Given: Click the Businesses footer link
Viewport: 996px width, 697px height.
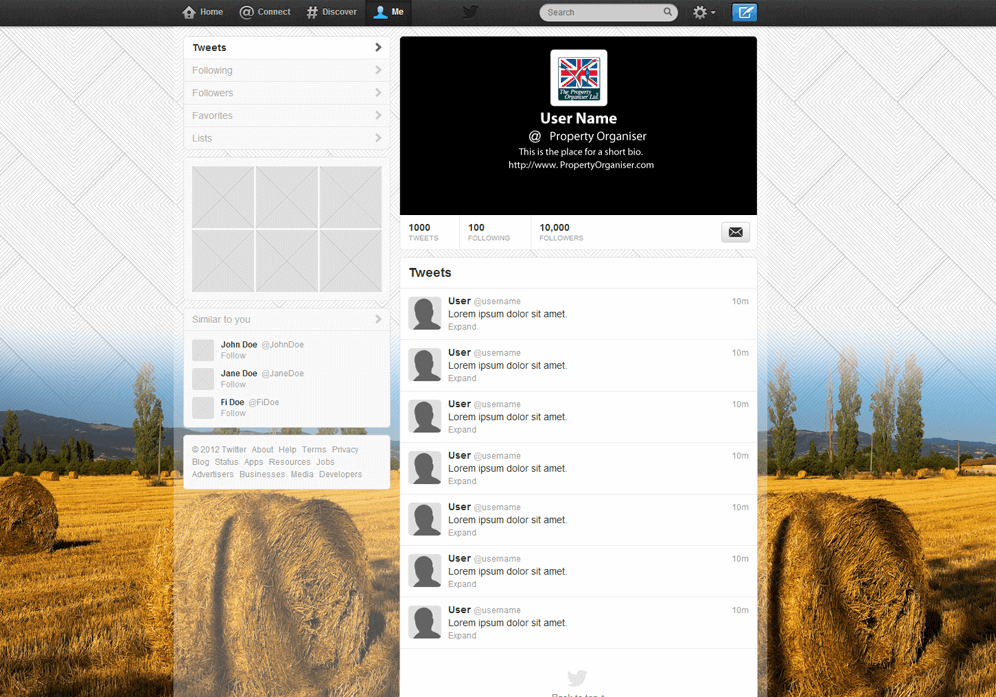Looking at the screenshot, I should [262, 474].
